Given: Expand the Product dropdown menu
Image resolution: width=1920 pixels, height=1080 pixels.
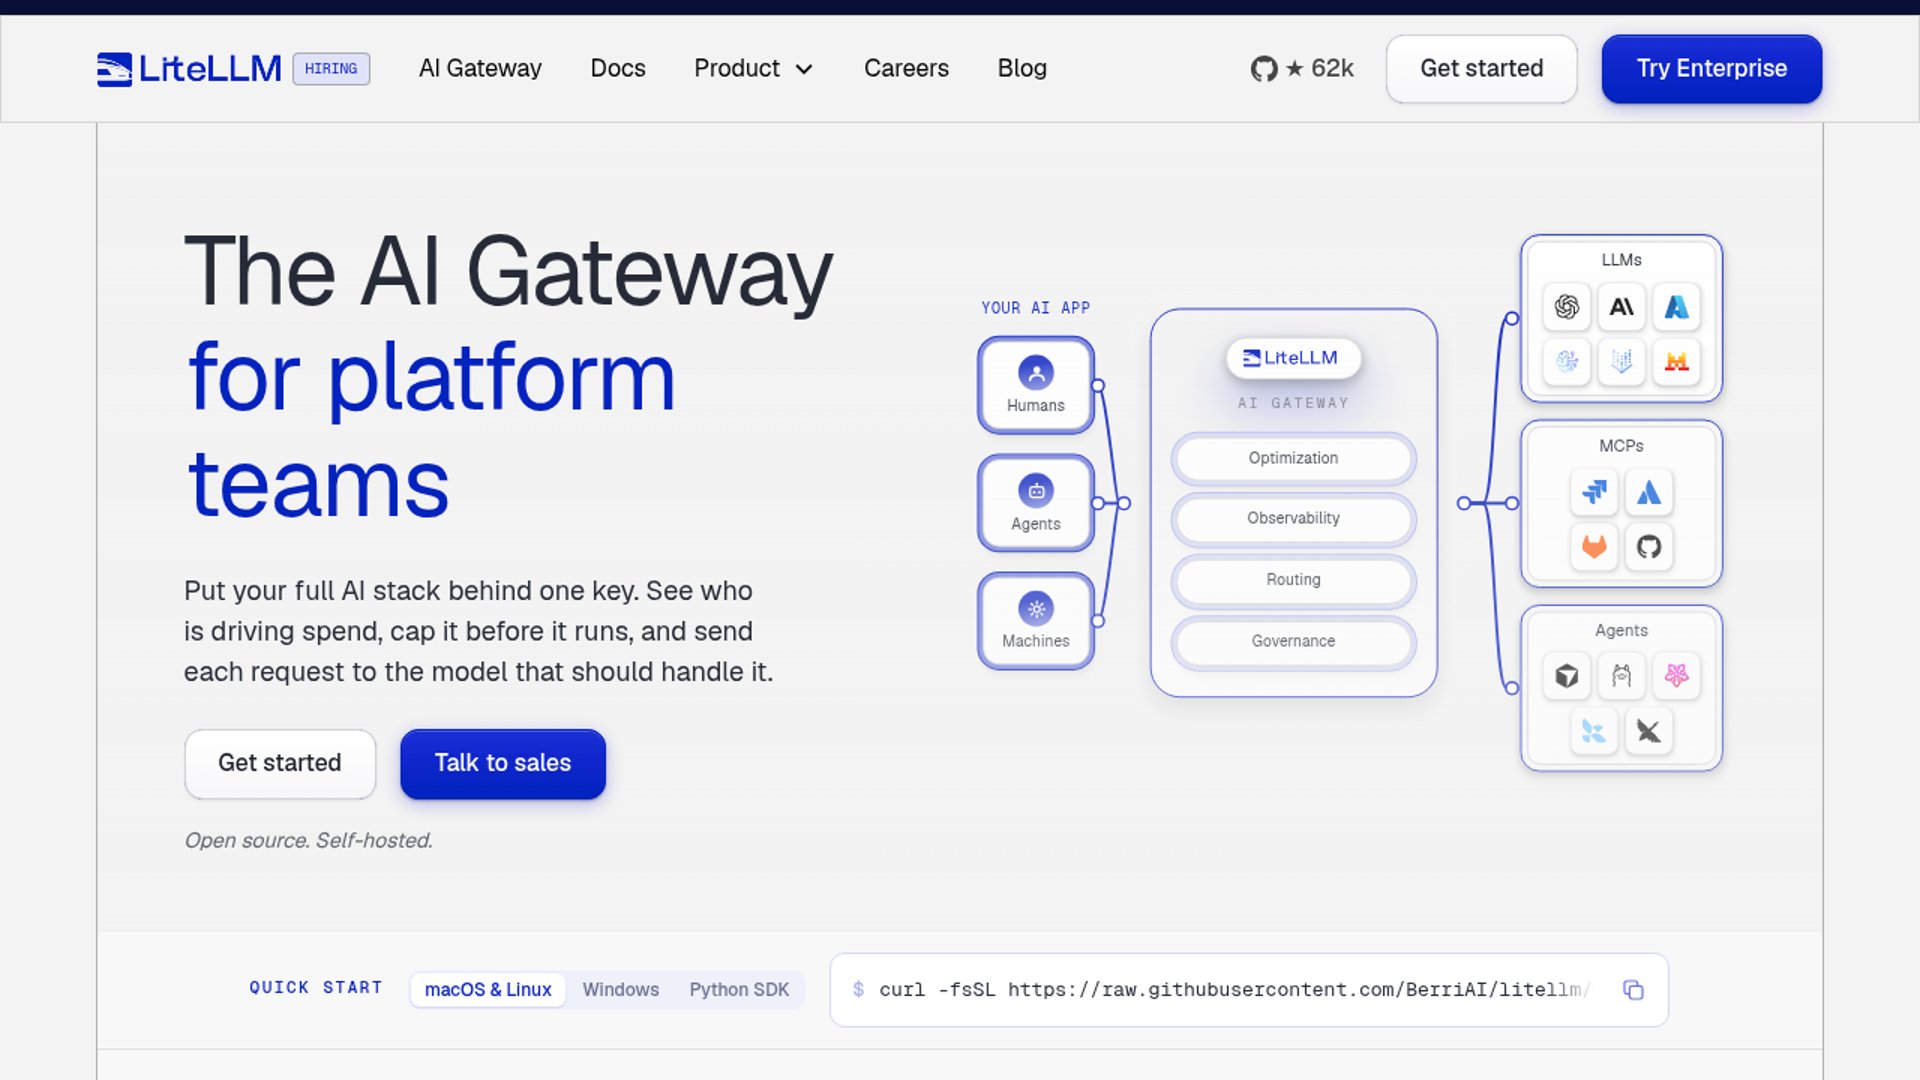Looking at the screenshot, I should pos(753,69).
